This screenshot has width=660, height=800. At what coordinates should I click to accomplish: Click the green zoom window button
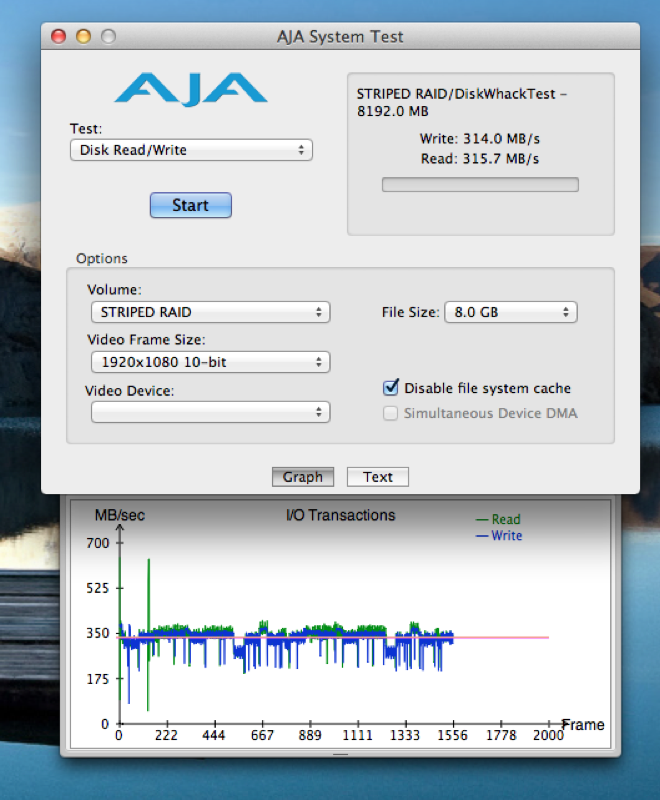pyautogui.click(x=107, y=37)
